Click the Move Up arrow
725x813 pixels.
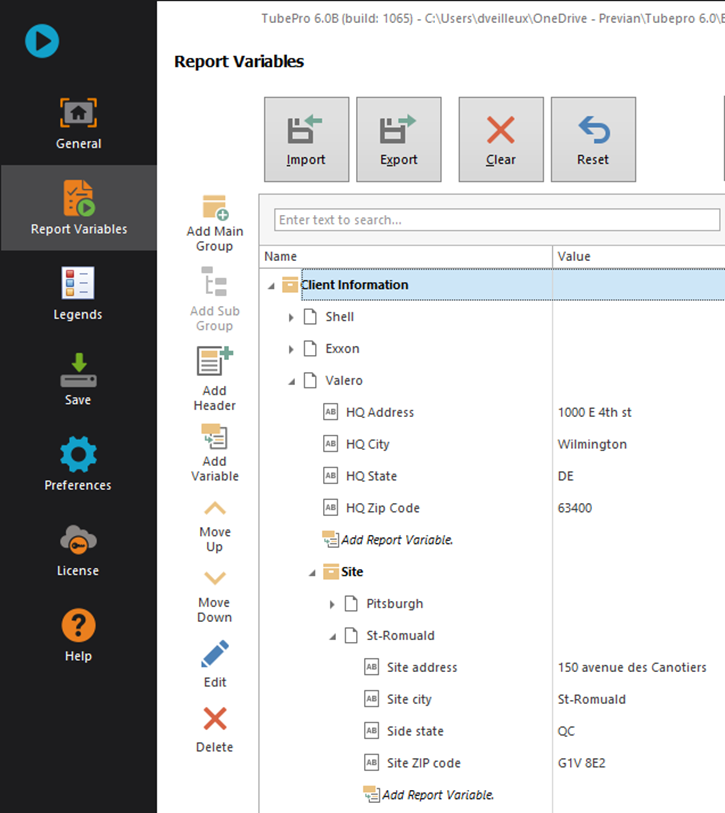214,509
